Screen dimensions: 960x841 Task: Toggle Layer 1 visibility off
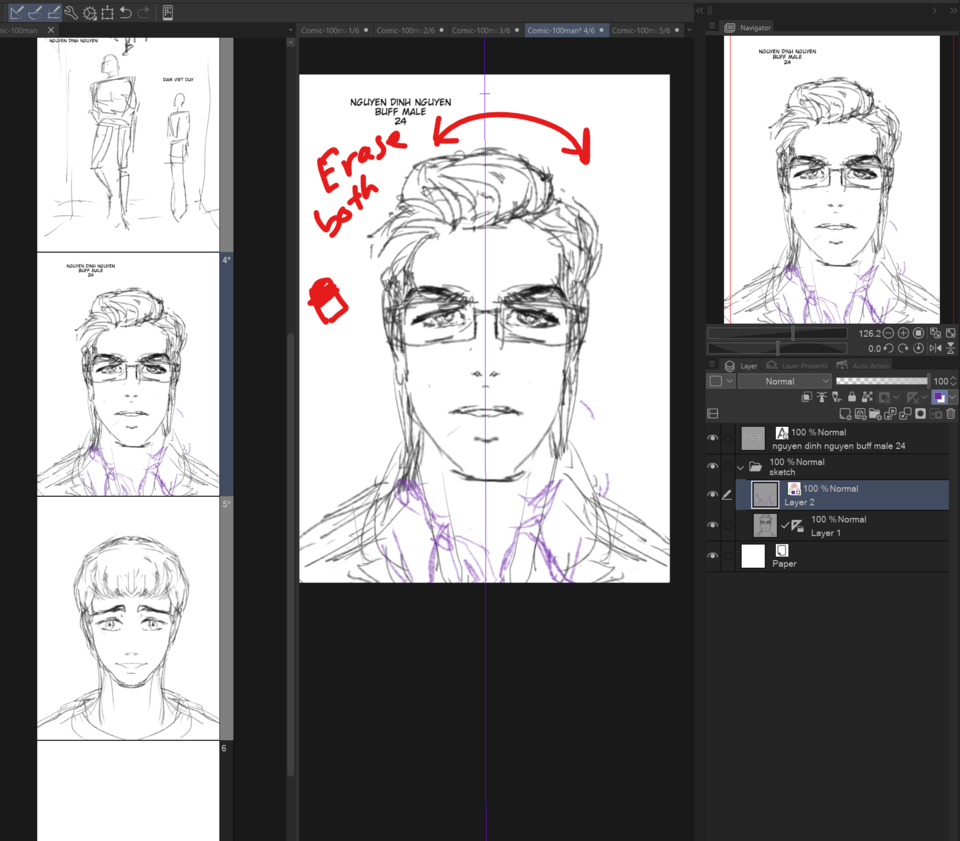click(x=714, y=525)
